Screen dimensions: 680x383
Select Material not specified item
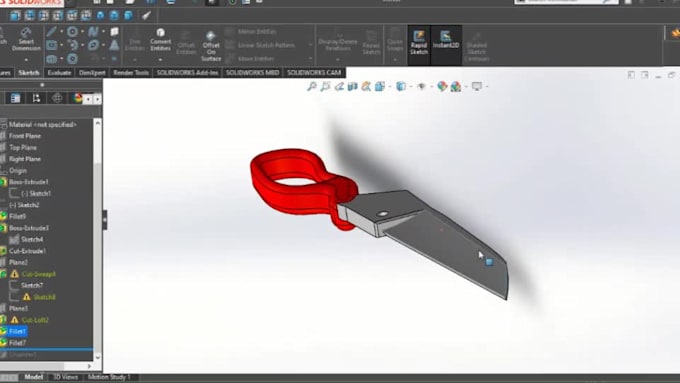click(x=42, y=124)
